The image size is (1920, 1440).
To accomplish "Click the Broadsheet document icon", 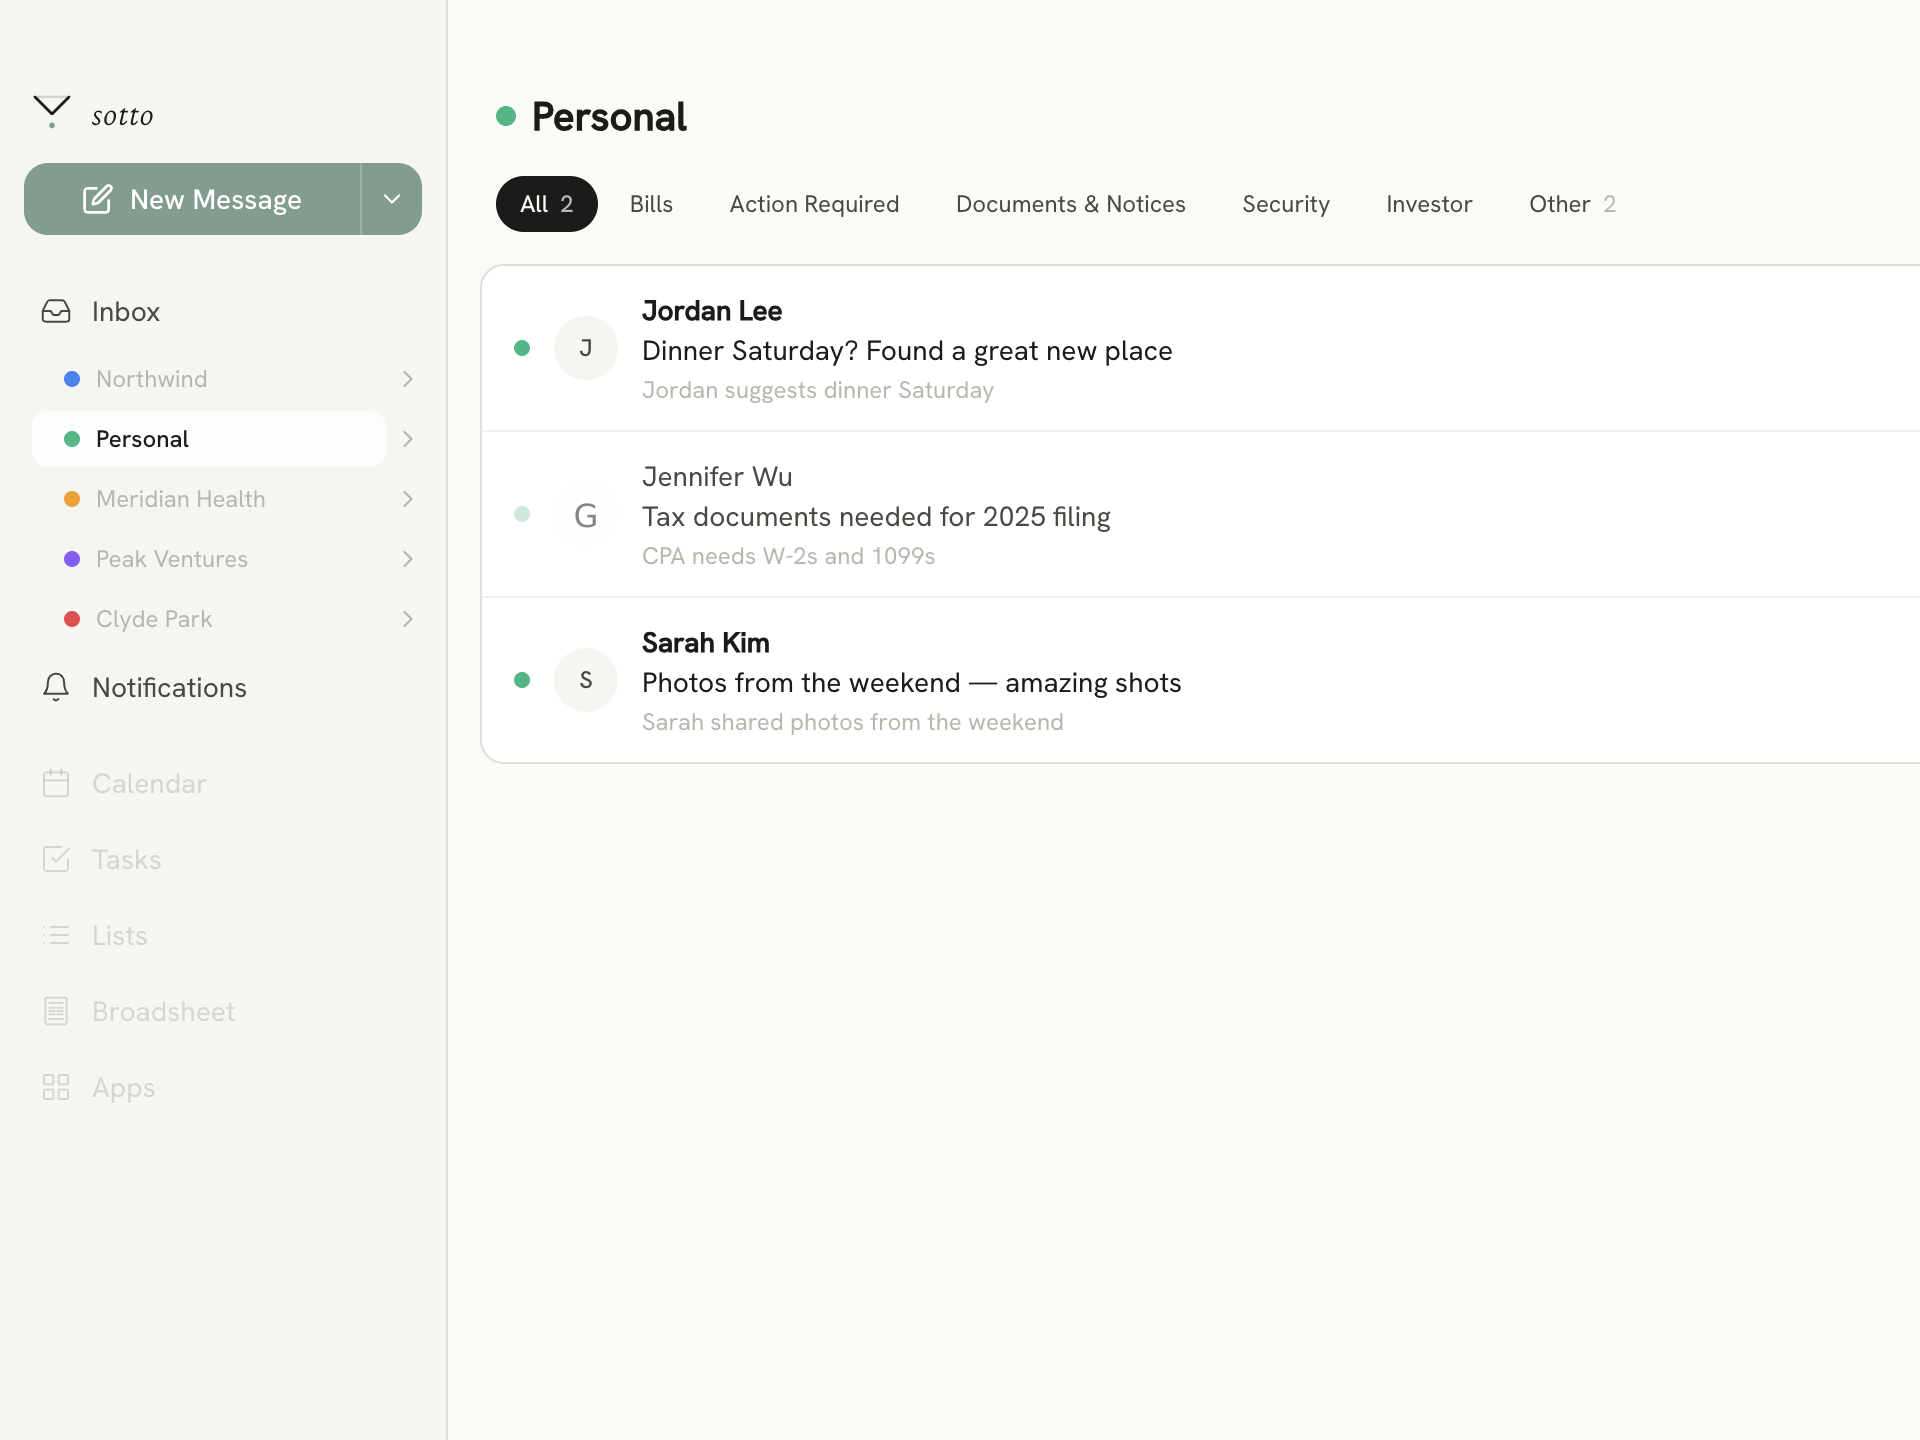I will [56, 1011].
